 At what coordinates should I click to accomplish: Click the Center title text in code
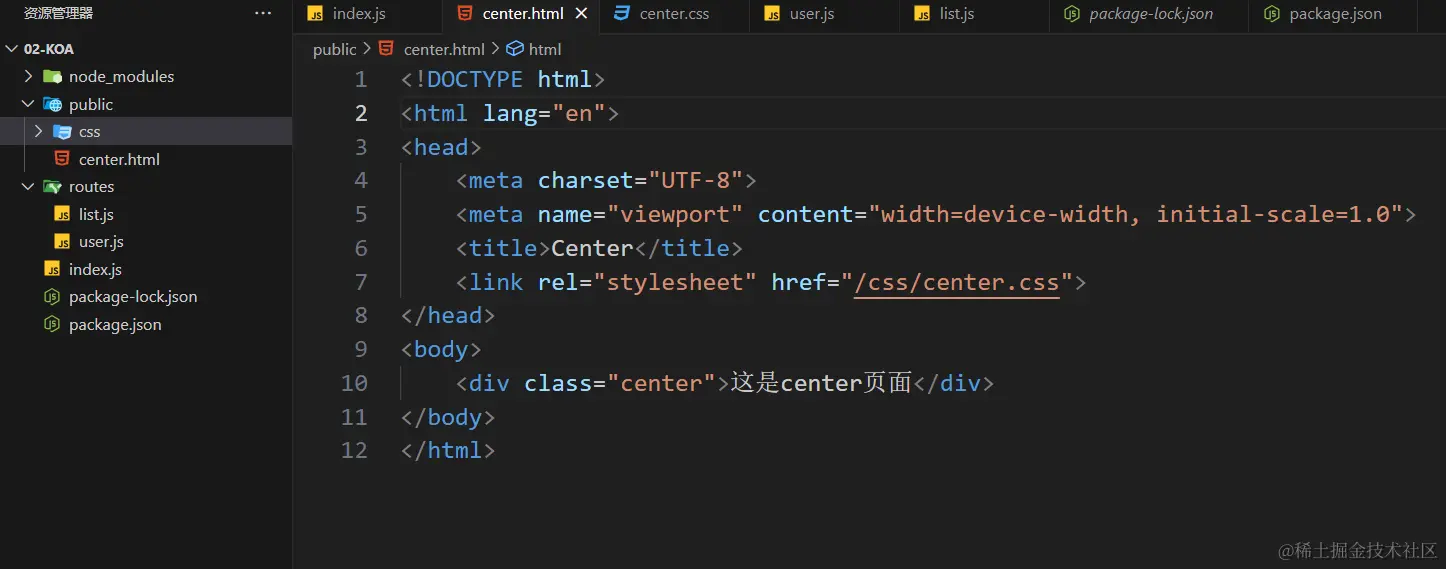pyautogui.click(x=593, y=248)
